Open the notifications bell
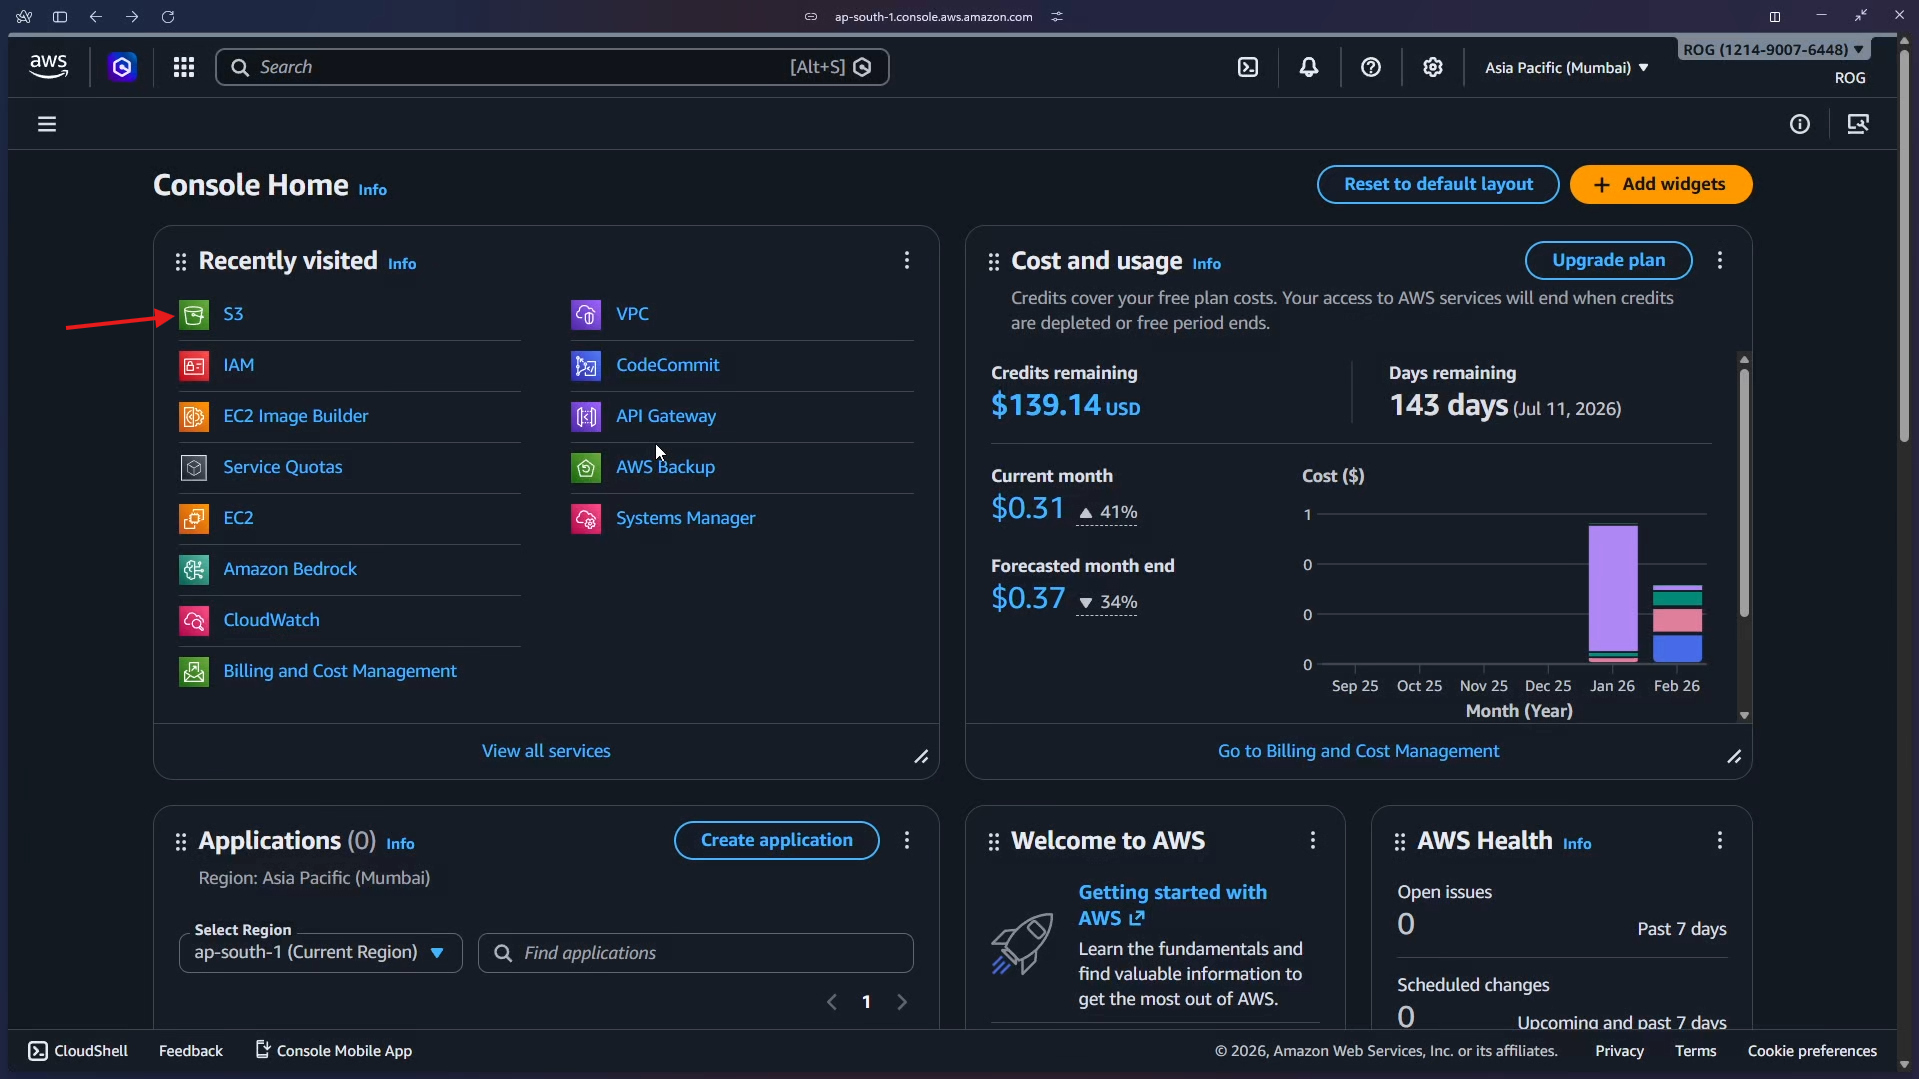This screenshot has height=1079, width=1919. tap(1309, 67)
